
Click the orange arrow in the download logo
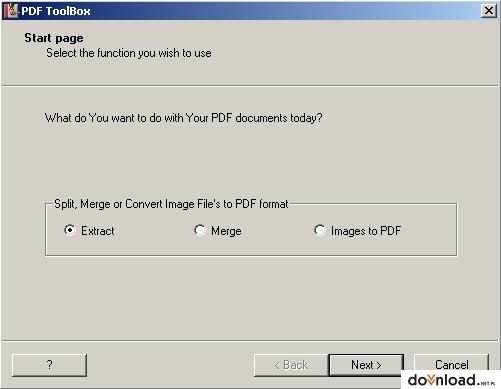tap(431, 379)
